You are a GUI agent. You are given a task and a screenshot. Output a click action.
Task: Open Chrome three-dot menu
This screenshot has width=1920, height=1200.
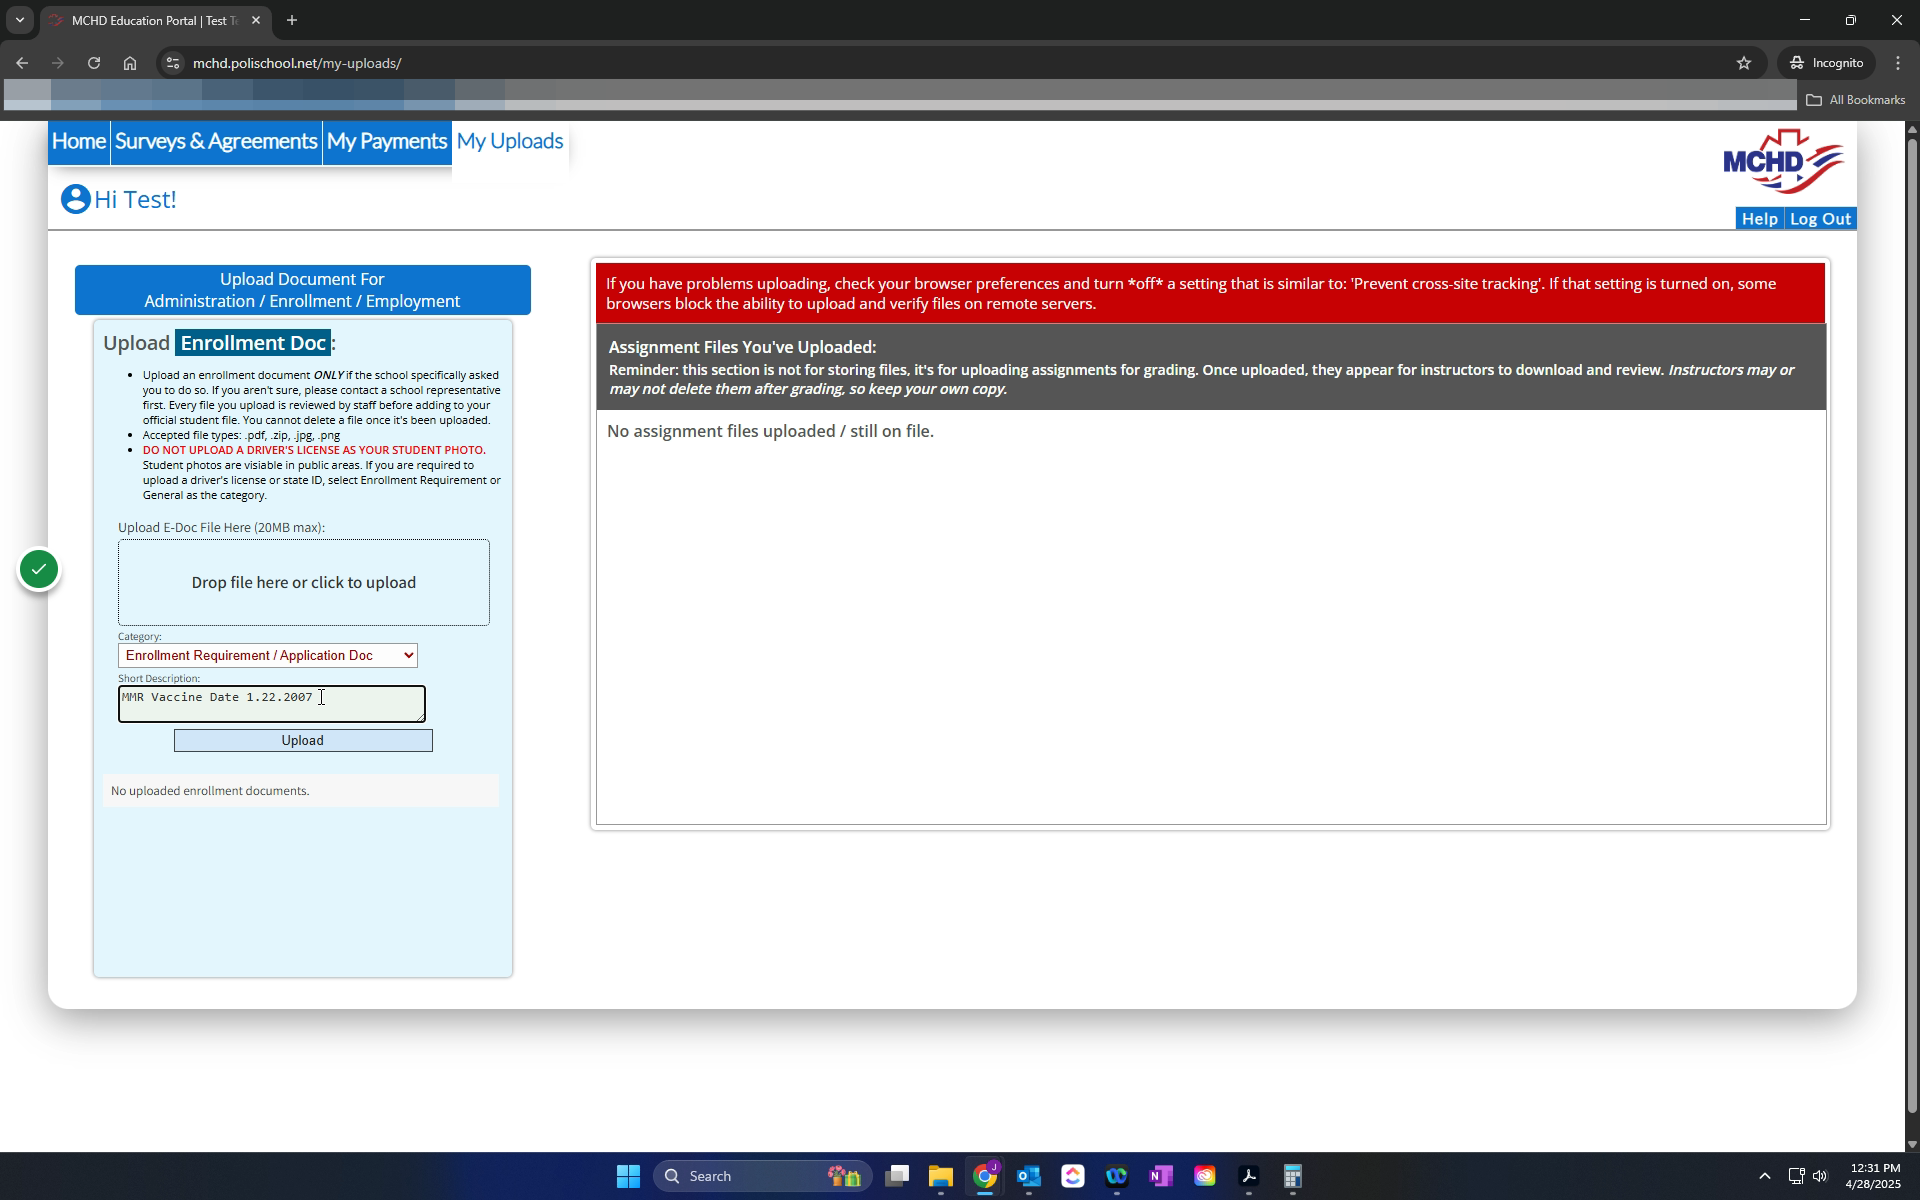click(1898, 63)
